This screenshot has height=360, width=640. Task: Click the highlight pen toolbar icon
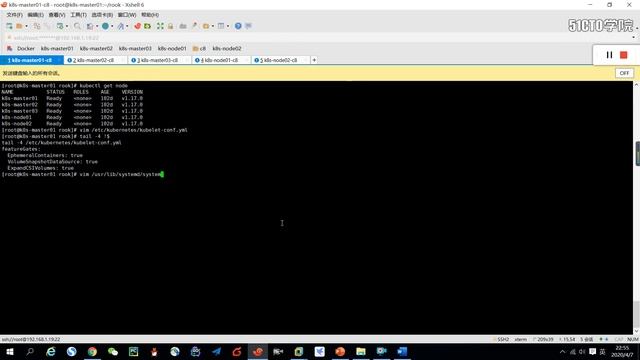click(x=194, y=26)
